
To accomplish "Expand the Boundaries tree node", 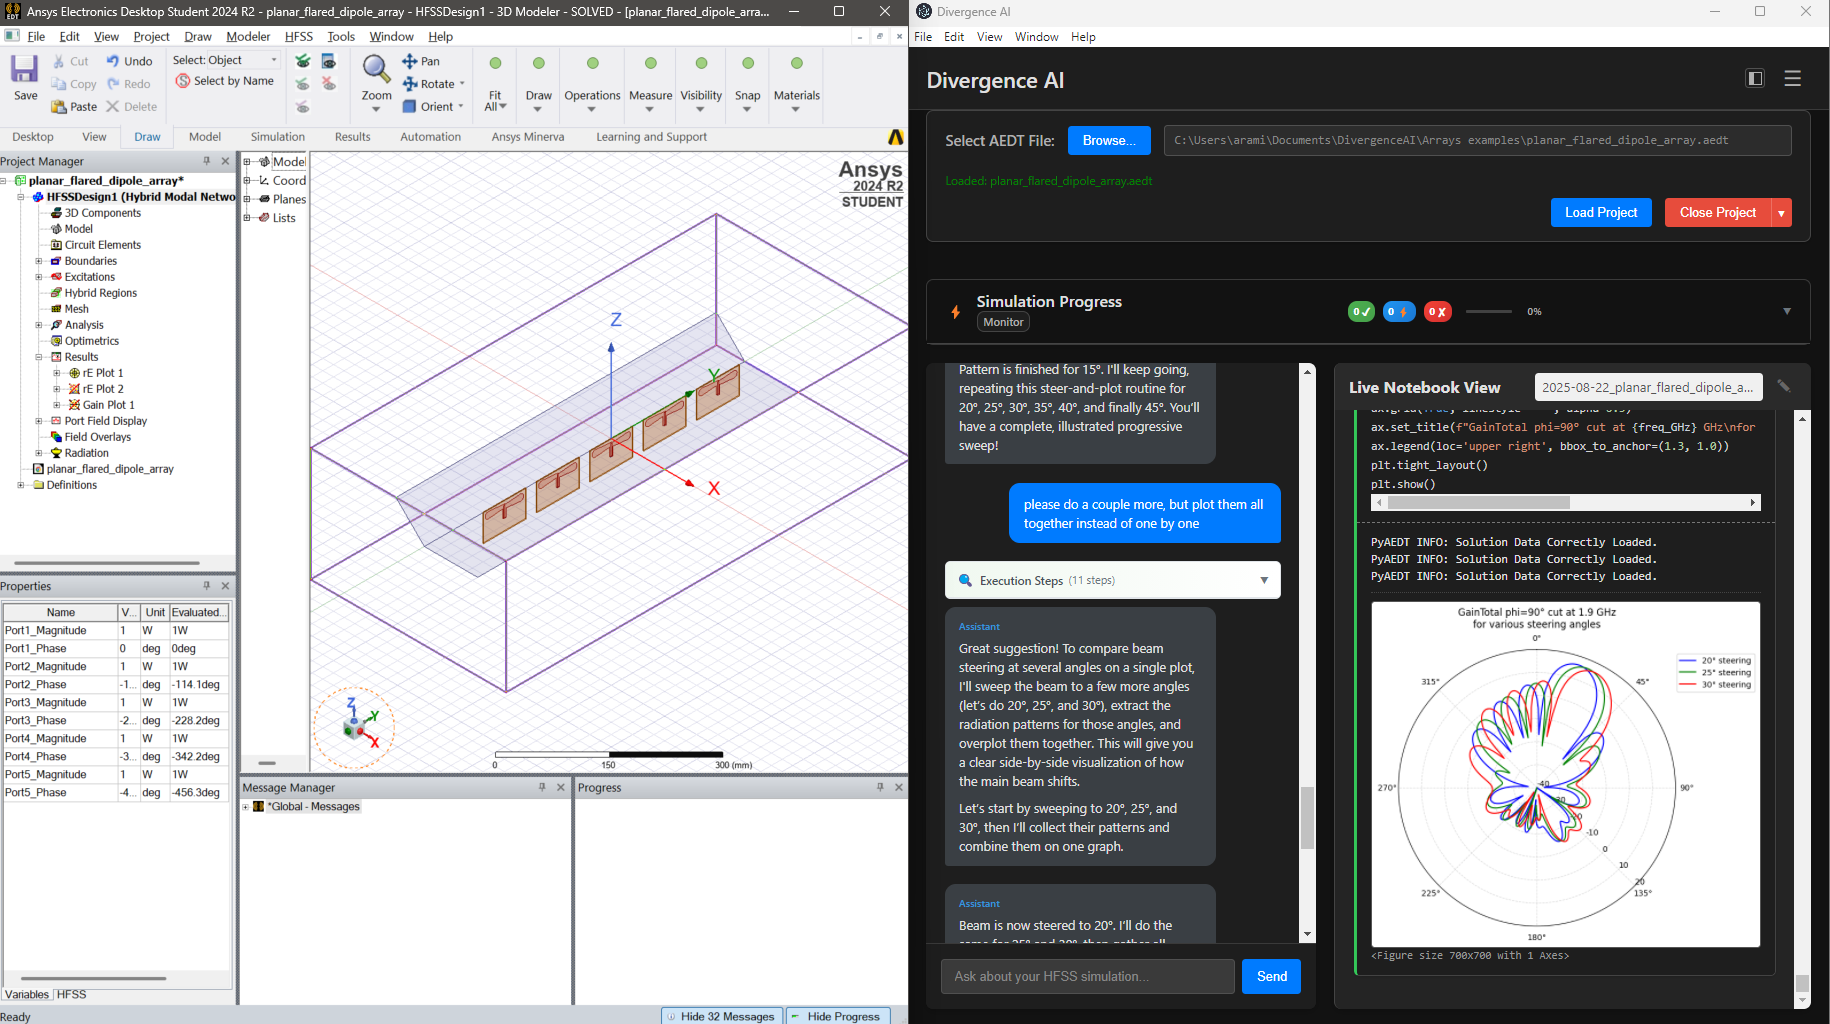I will pyautogui.click(x=39, y=261).
